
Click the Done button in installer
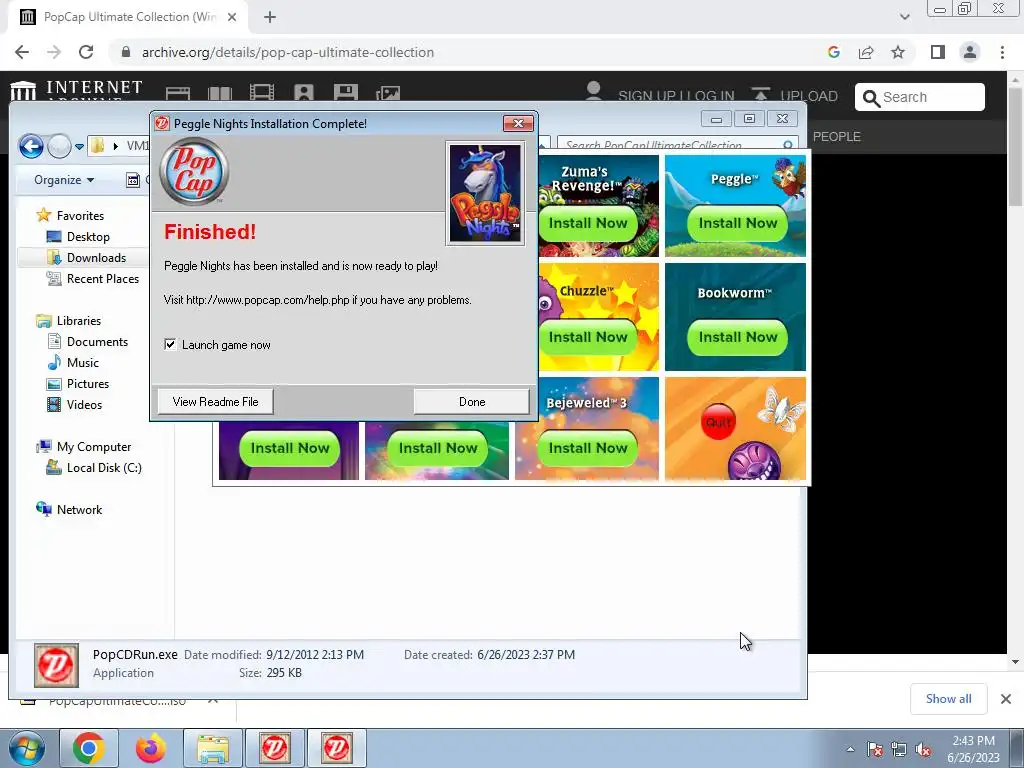(472, 402)
